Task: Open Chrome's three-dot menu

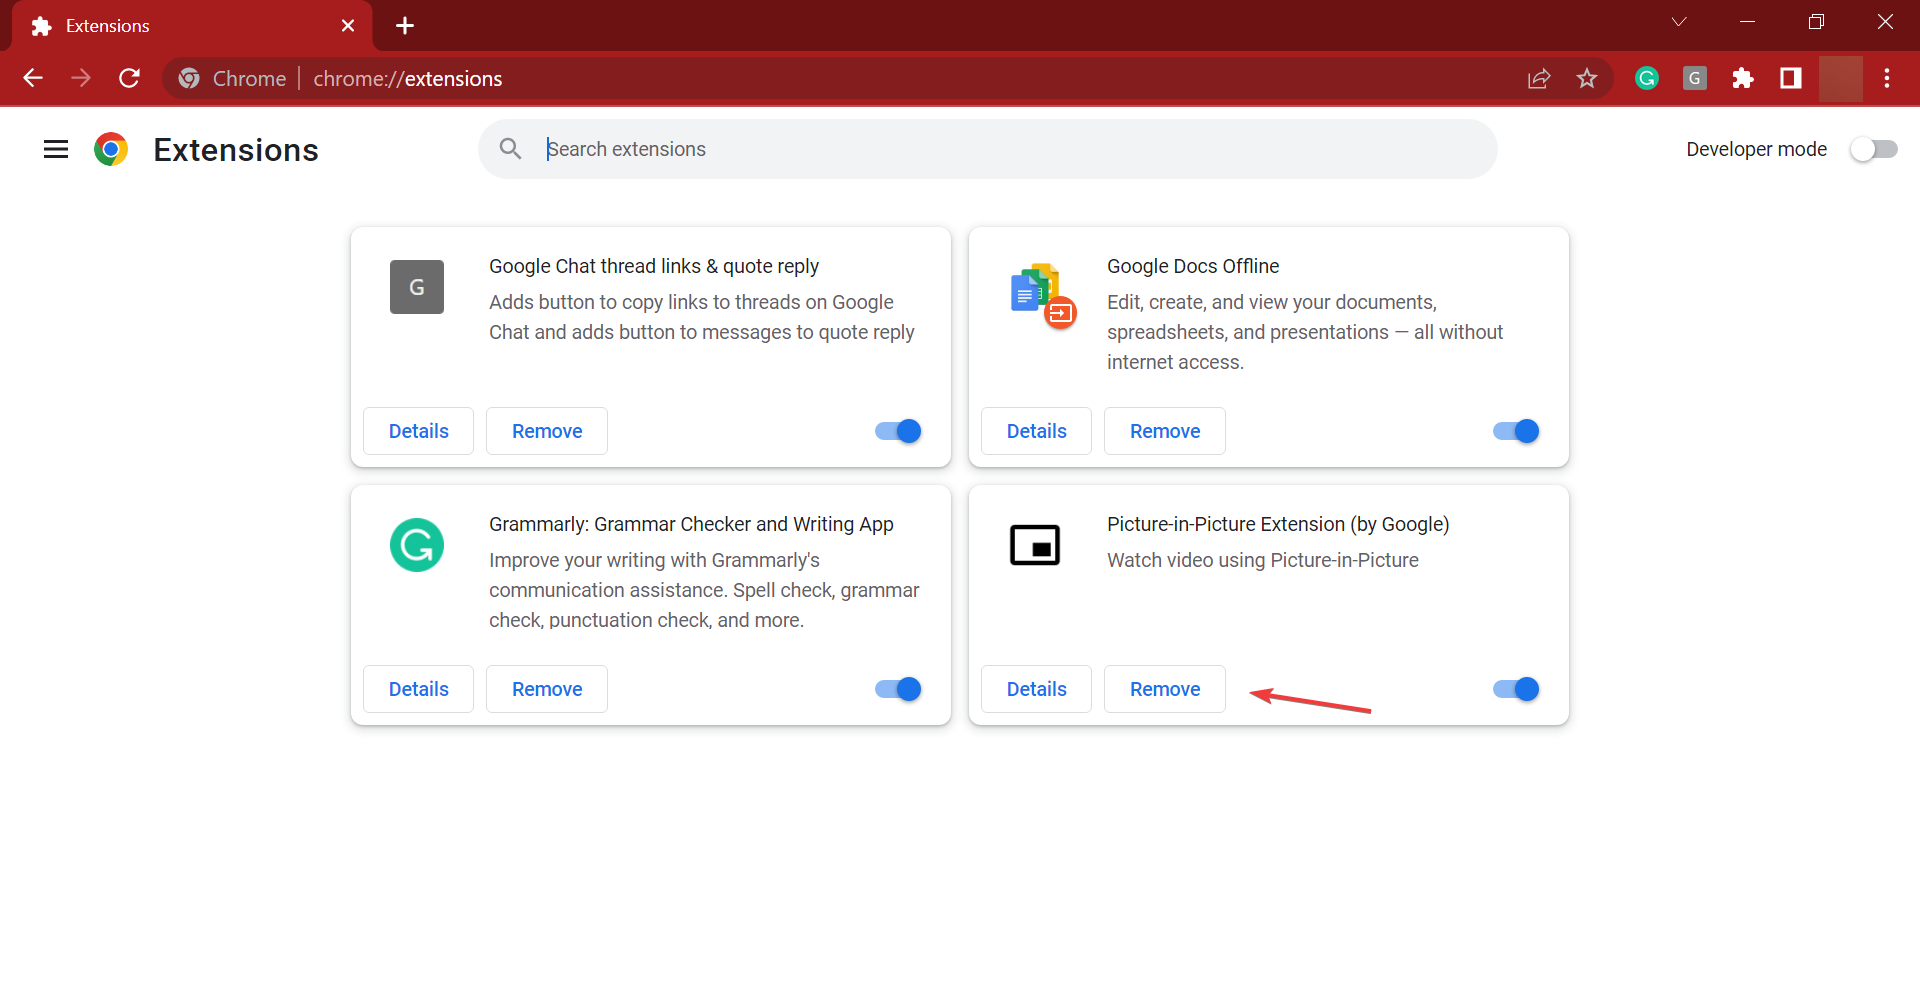Action: [x=1887, y=78]
